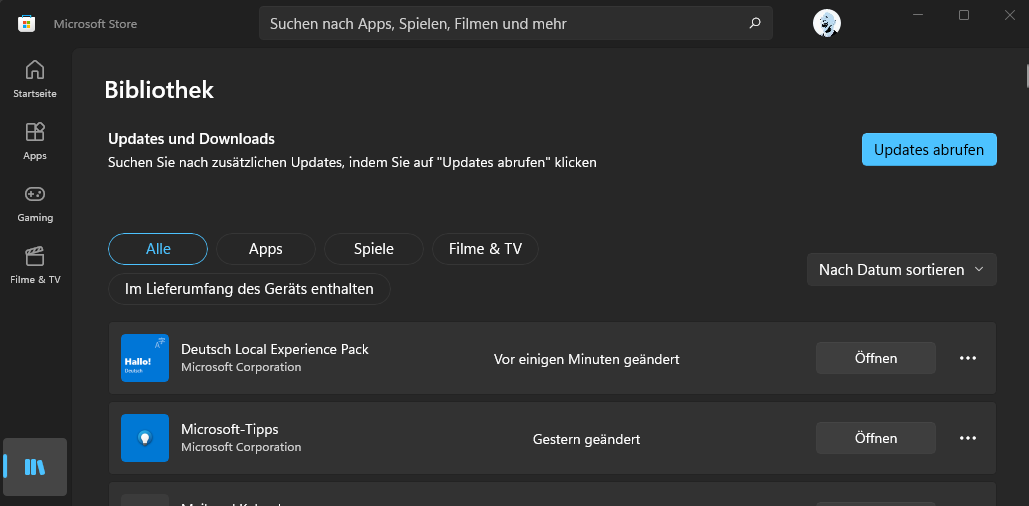Click Updates abrufen button
This screenshot has width=1029, height=506.
[929, 150]
